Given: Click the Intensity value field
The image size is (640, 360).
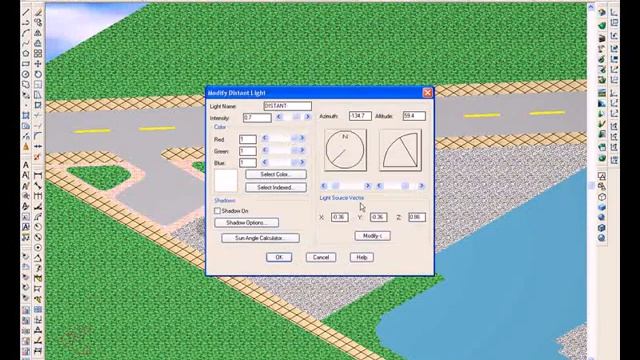Looking at the screenshot, I should tap(257, 118).
